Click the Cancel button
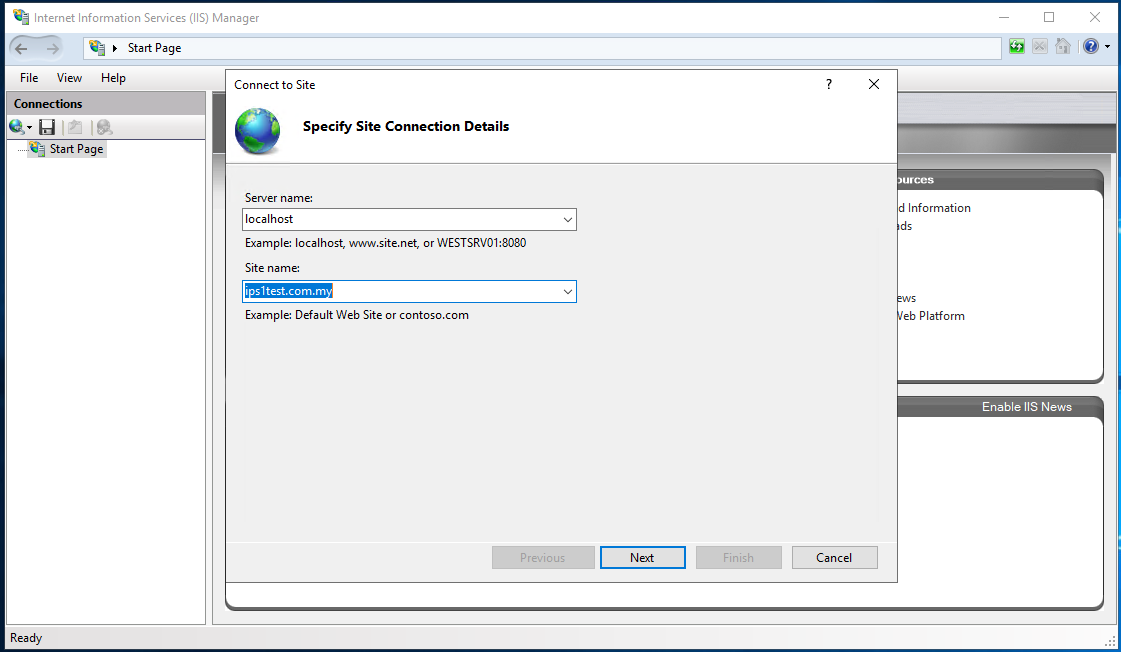The width and height of the screenshot is (1121, 652). pyautogui.click(x=834, y=558)
